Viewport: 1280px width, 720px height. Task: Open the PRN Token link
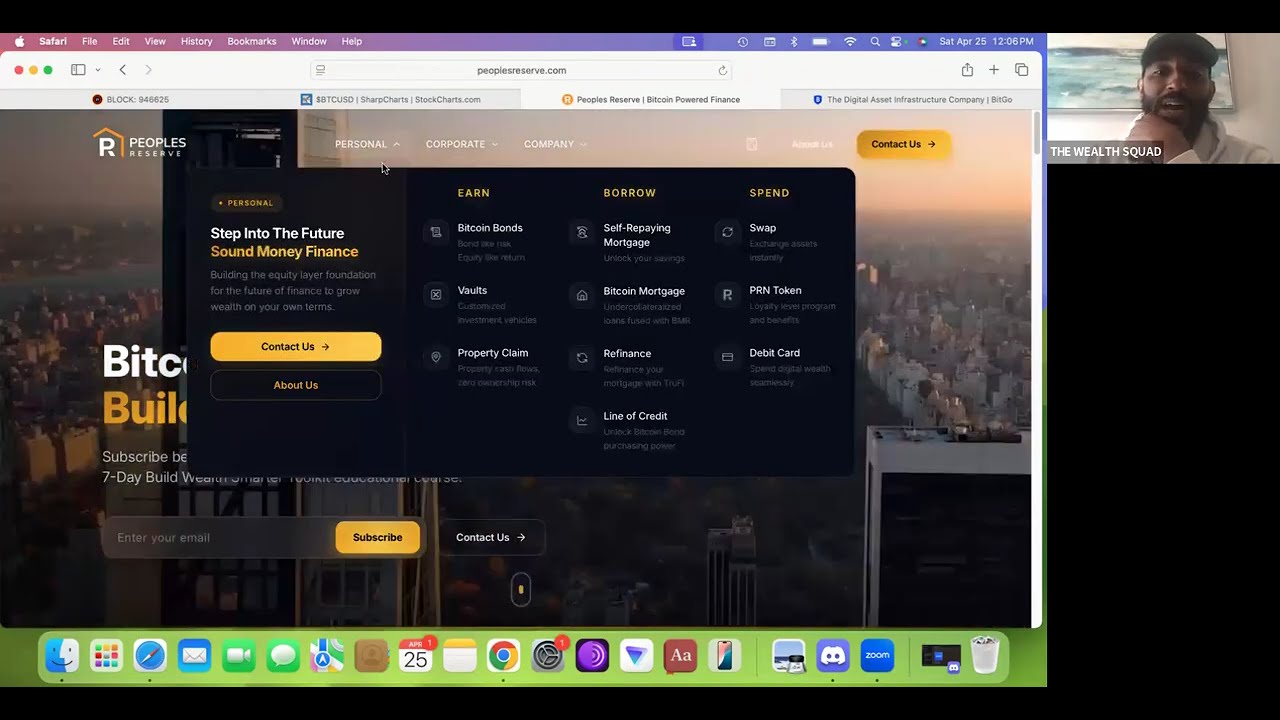(x=775, y=290)
